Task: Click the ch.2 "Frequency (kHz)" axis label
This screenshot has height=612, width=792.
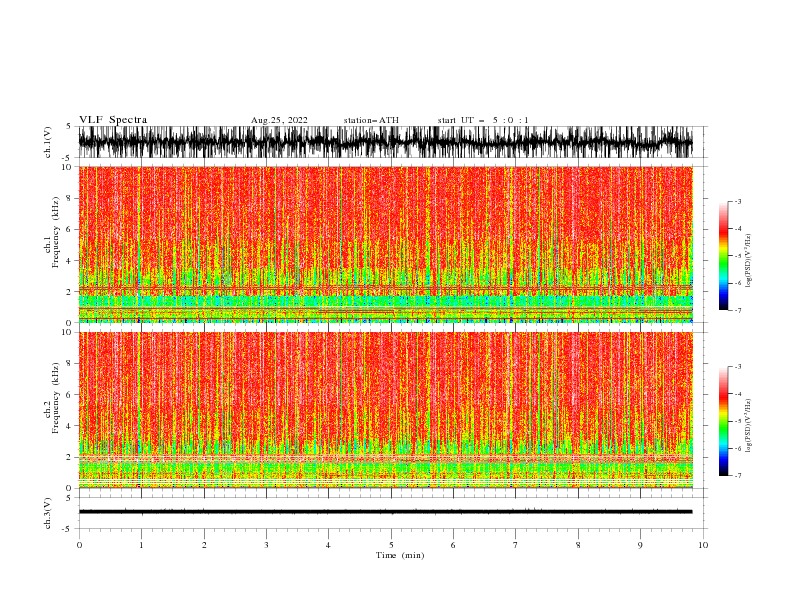Action: pos(56,398)
